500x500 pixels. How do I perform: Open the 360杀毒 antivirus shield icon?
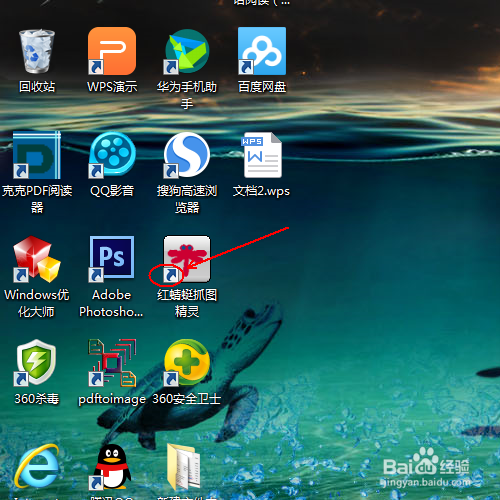(37, 363)
